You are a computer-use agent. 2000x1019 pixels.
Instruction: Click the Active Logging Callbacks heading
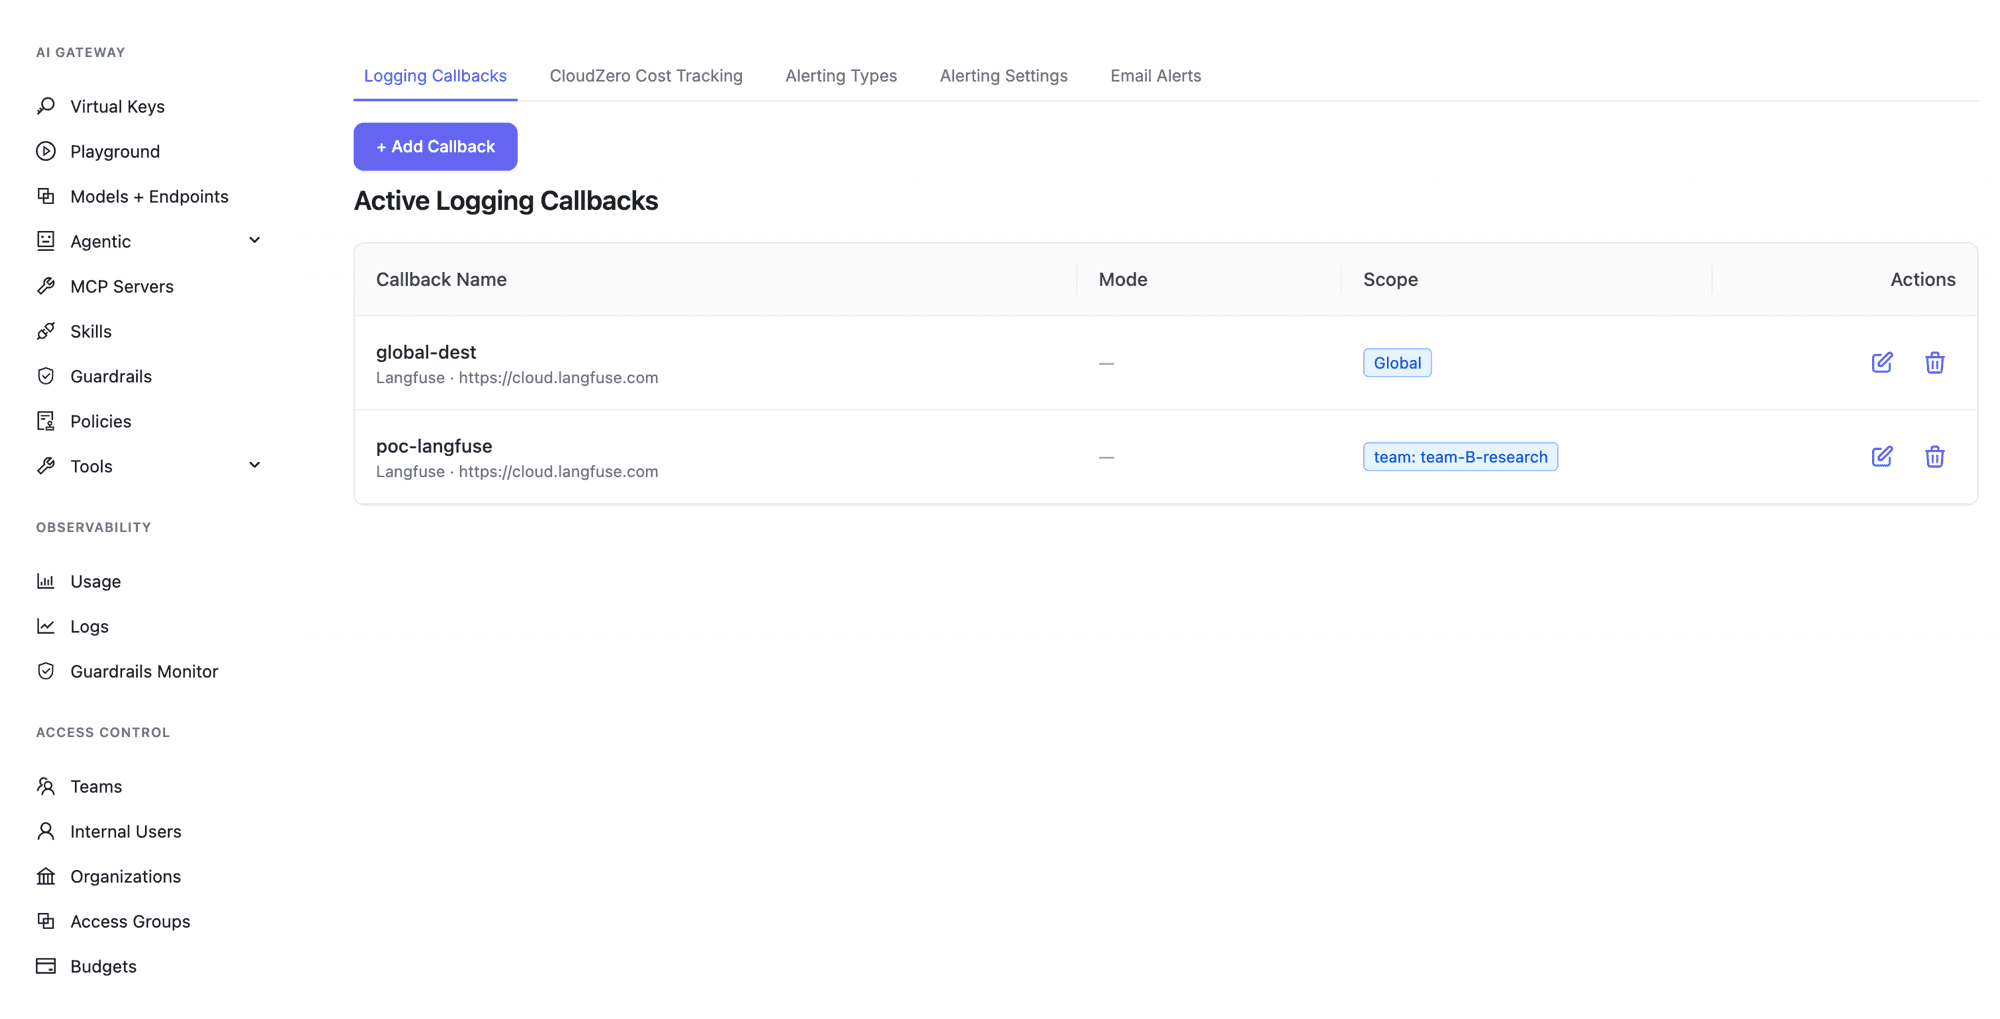[506, 200]
